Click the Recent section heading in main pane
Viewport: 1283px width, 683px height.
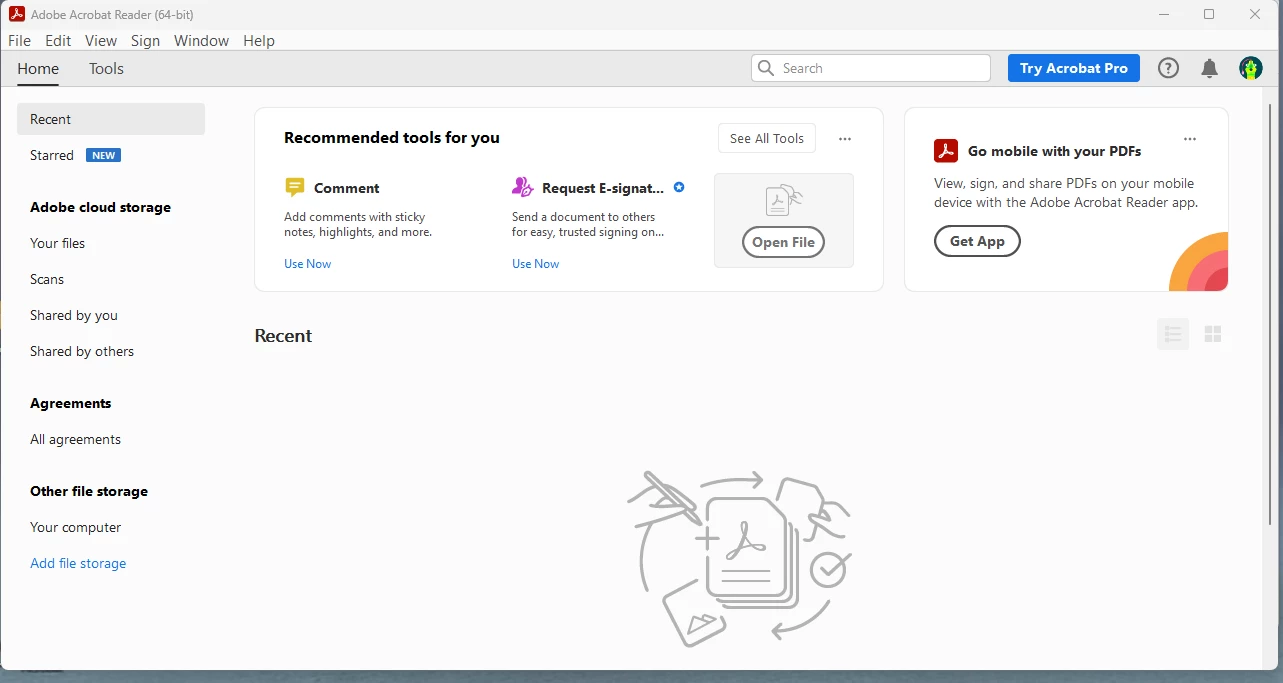tap(283, 336)
